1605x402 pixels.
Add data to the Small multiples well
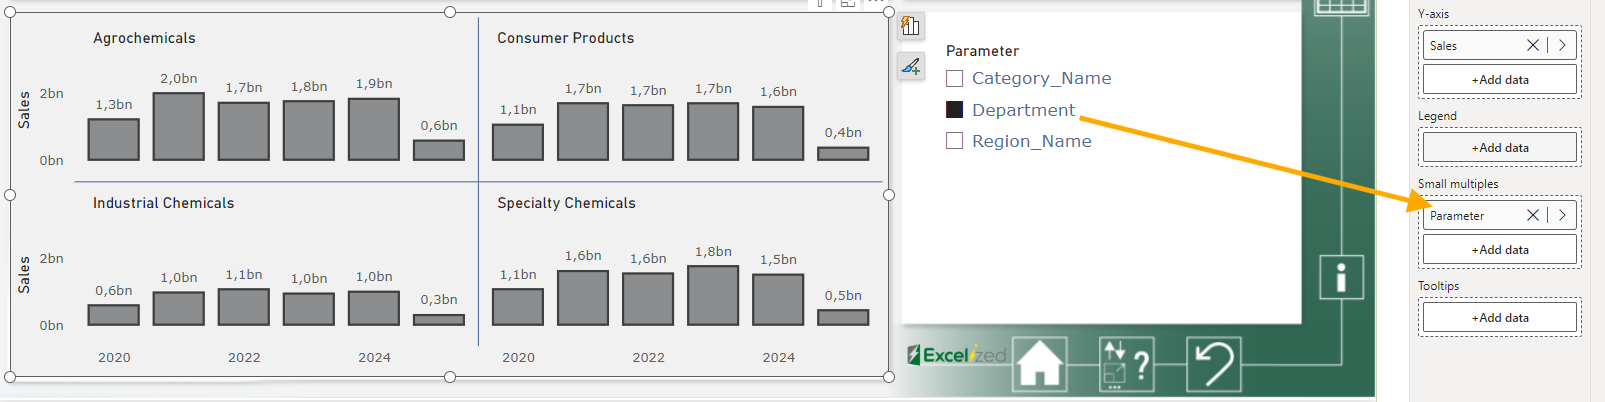click(1500, 249)
